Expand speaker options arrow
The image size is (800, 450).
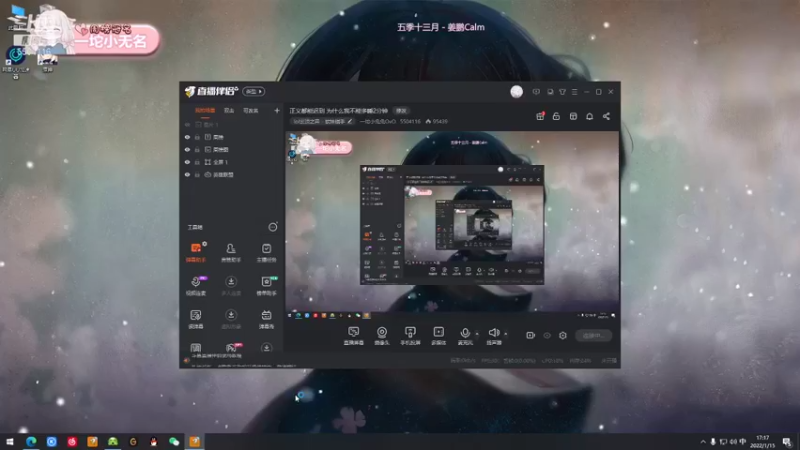coord(506,334)
